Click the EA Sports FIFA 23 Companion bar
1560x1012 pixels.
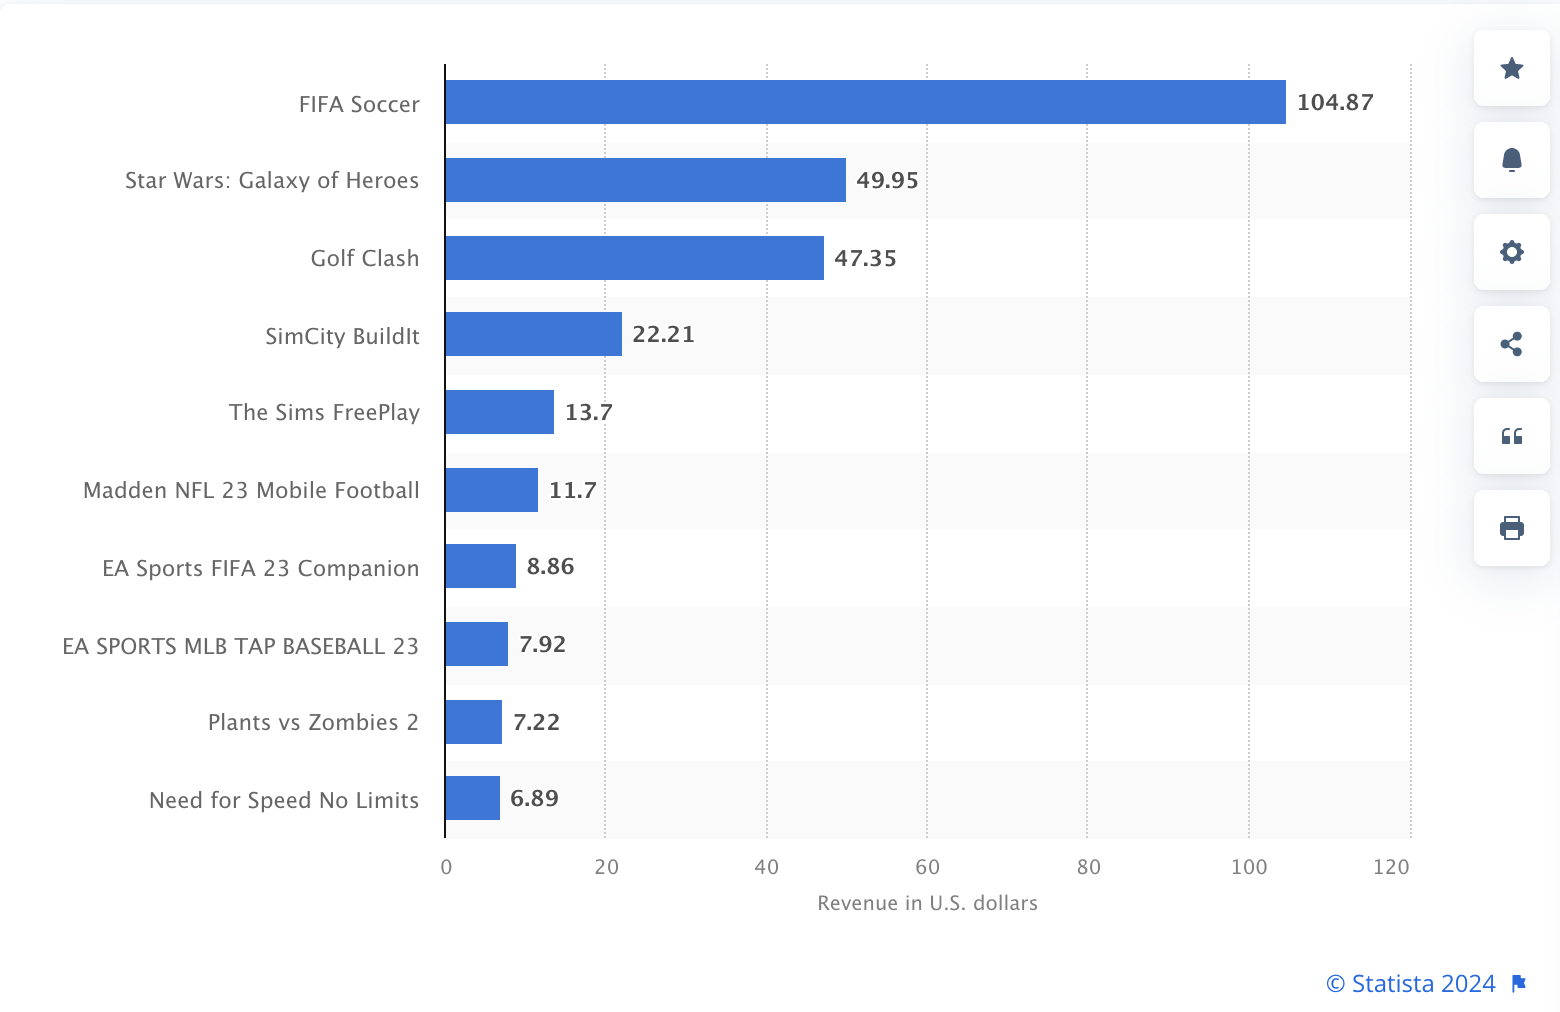click(x=480, y=566)
